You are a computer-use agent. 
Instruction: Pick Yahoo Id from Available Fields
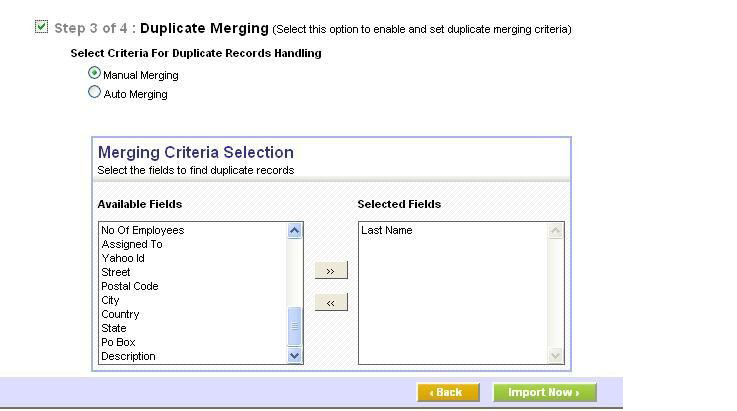coord(123,258)
